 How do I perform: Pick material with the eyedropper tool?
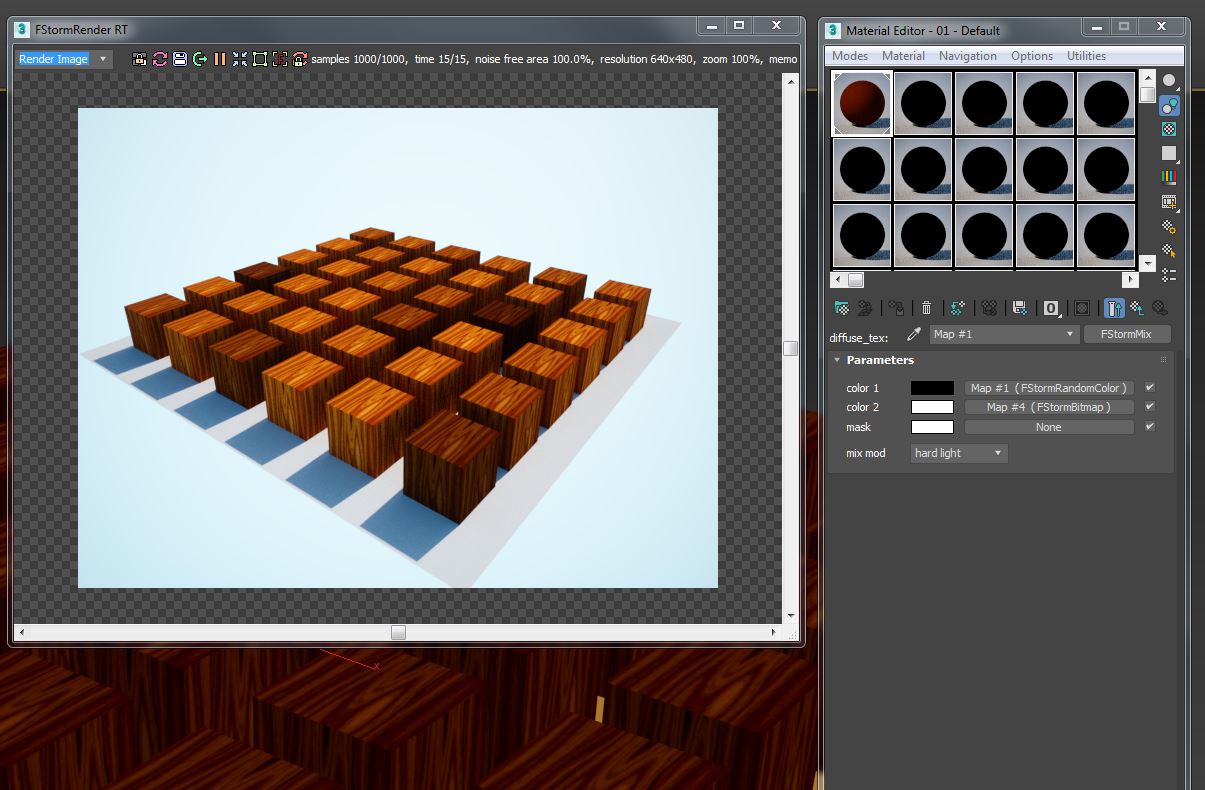[913, 335]
